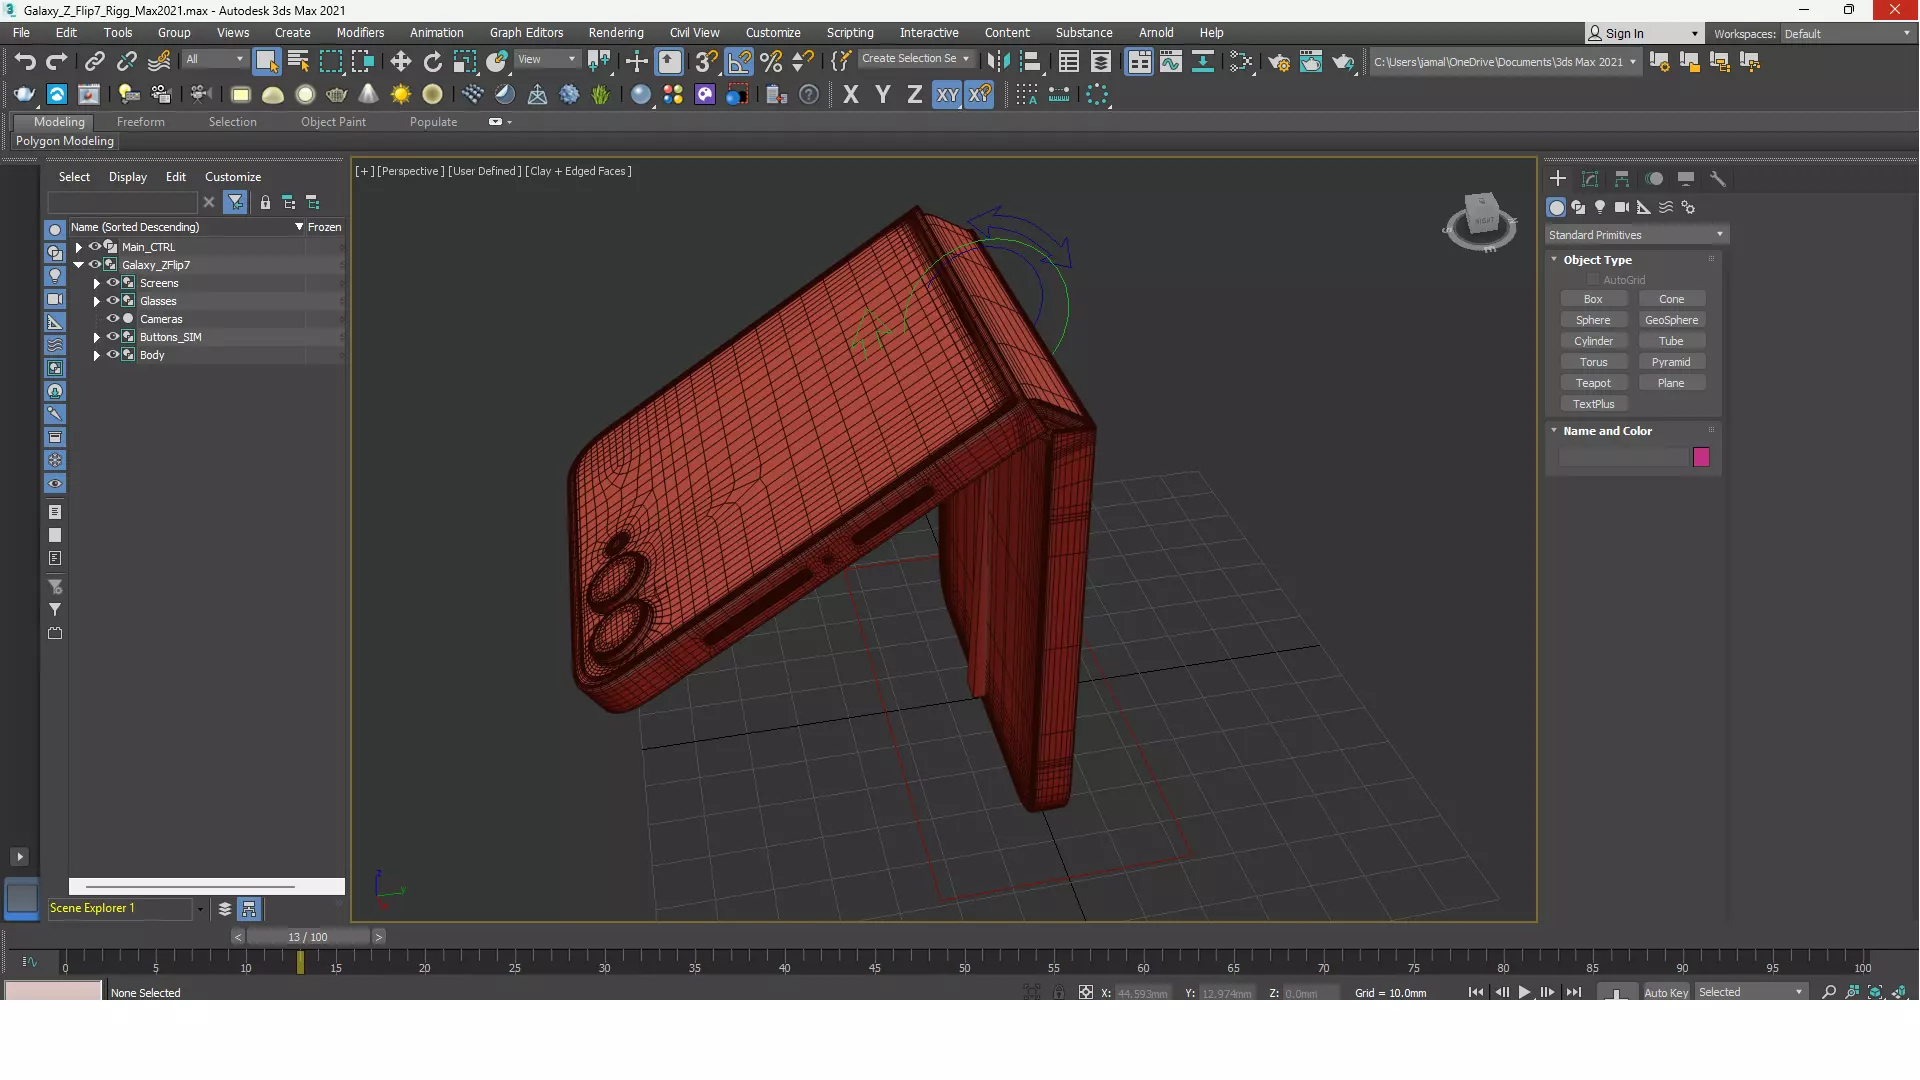Expand the Main_CTRL tree node

[79, 247]
